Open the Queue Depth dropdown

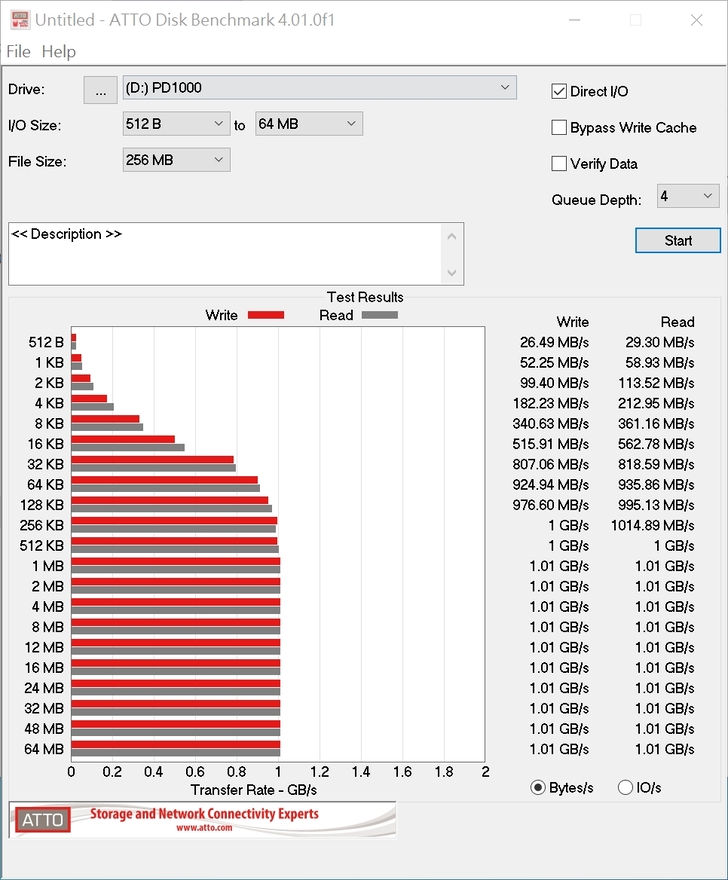[x=688, y=196]
